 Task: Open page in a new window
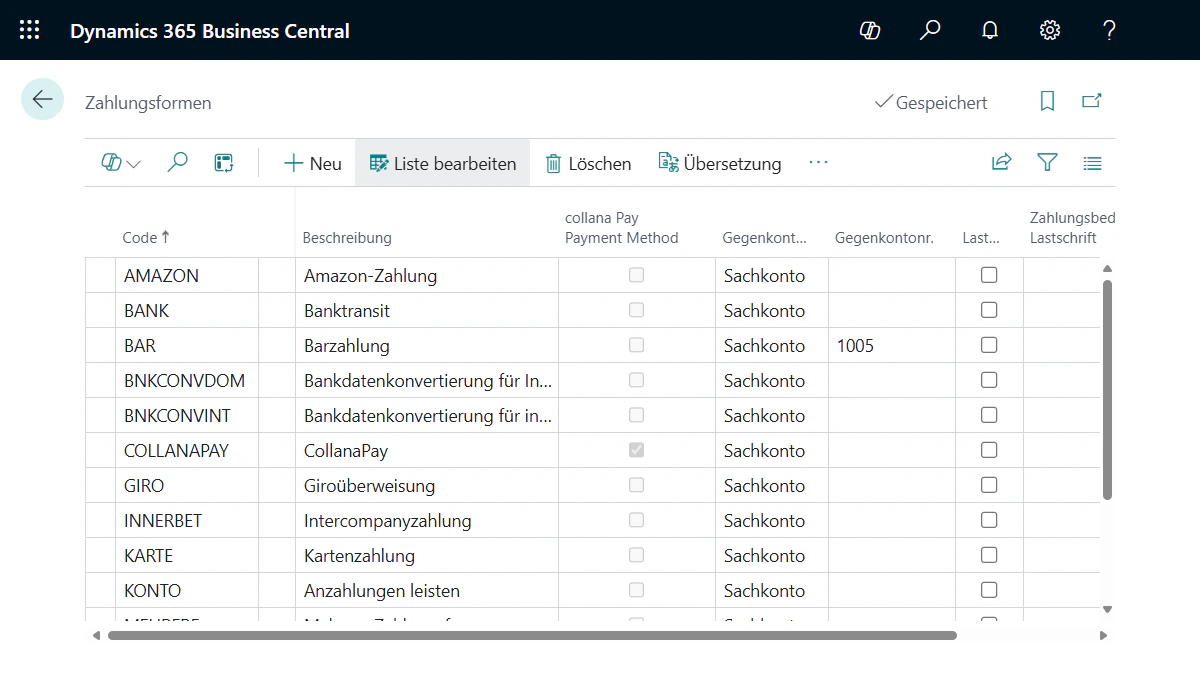click(1092, 101)
